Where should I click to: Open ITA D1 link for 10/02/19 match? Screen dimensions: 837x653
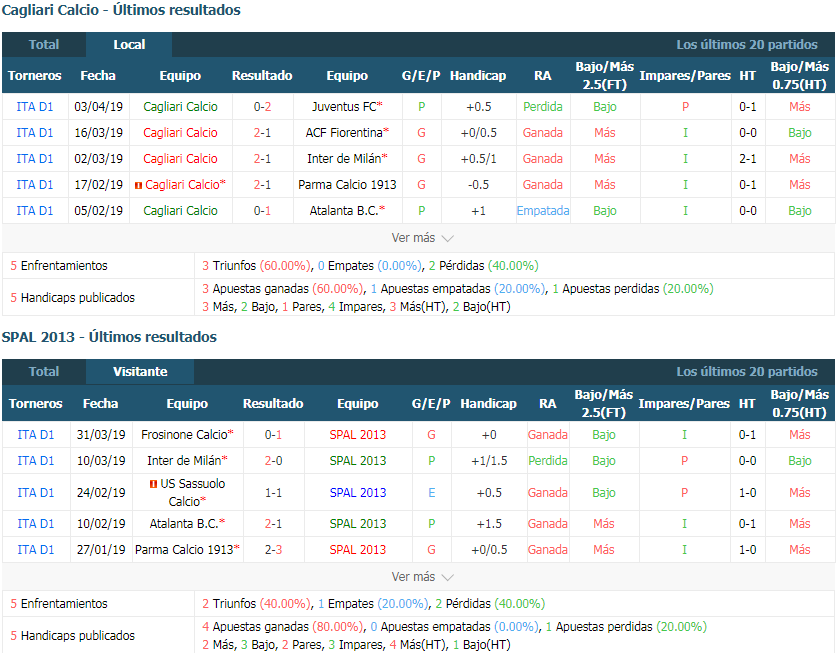tap(36, 524)
